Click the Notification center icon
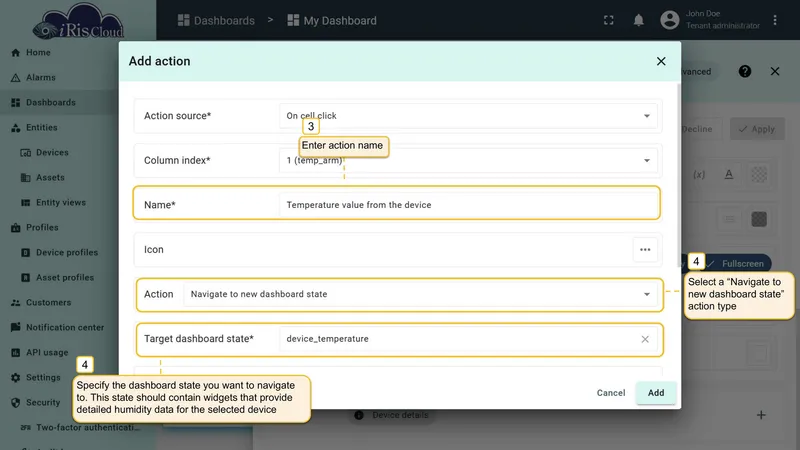 (x=16, y=328)
